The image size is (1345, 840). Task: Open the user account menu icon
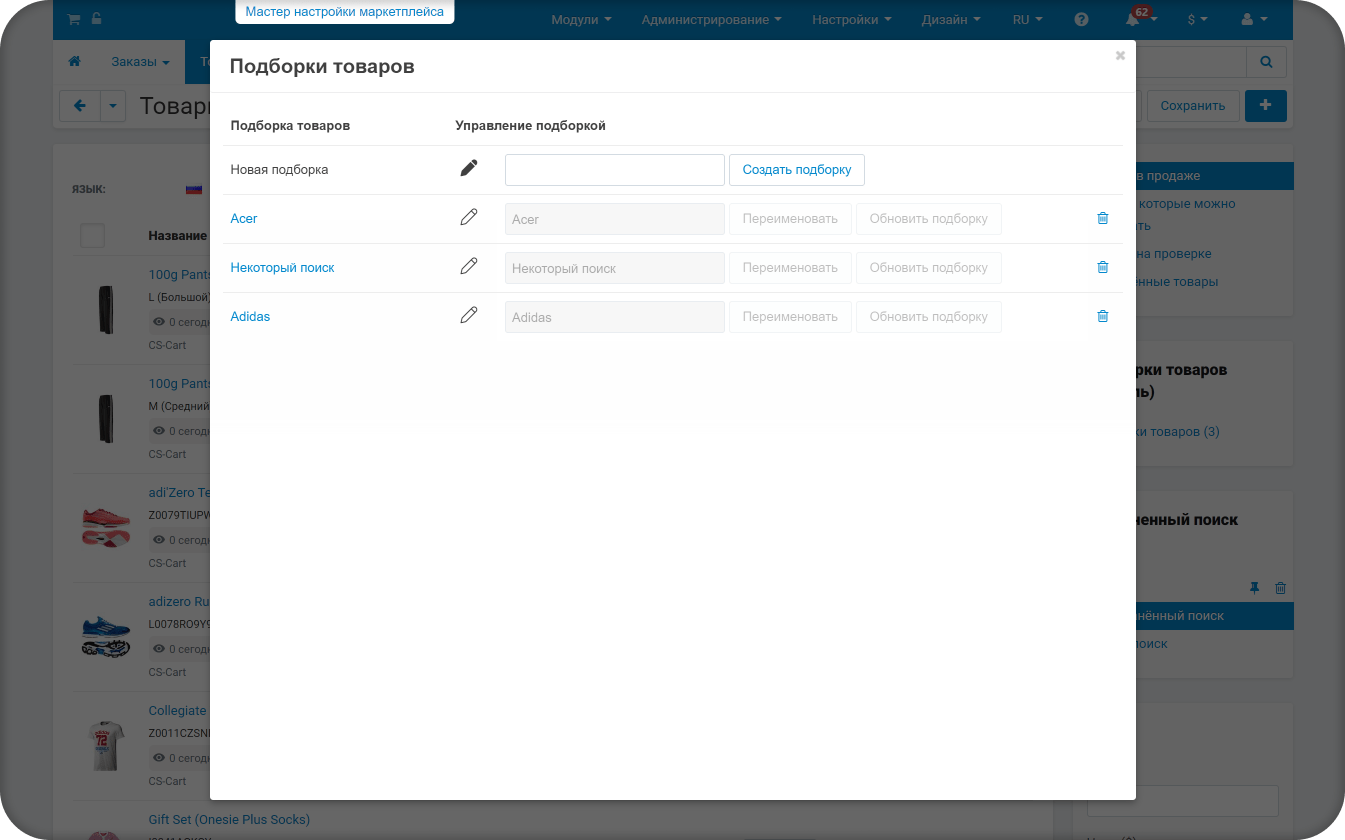[x=1253, y=20]
